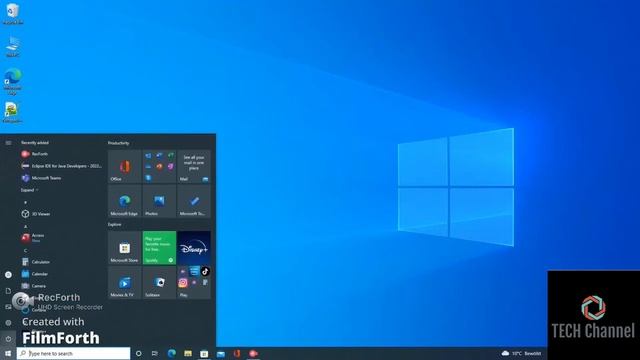Open Mail from the taskbar
This screenshot has width=640, height=360.
point(221,353)
